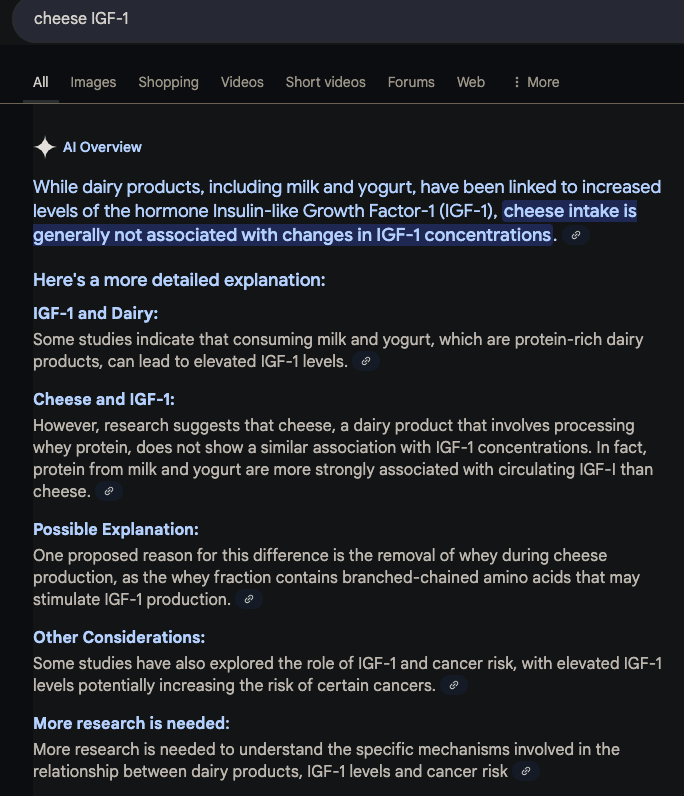Expand the More search filters menu
Screen dimensions: 684x796
[x=536, y=82]
